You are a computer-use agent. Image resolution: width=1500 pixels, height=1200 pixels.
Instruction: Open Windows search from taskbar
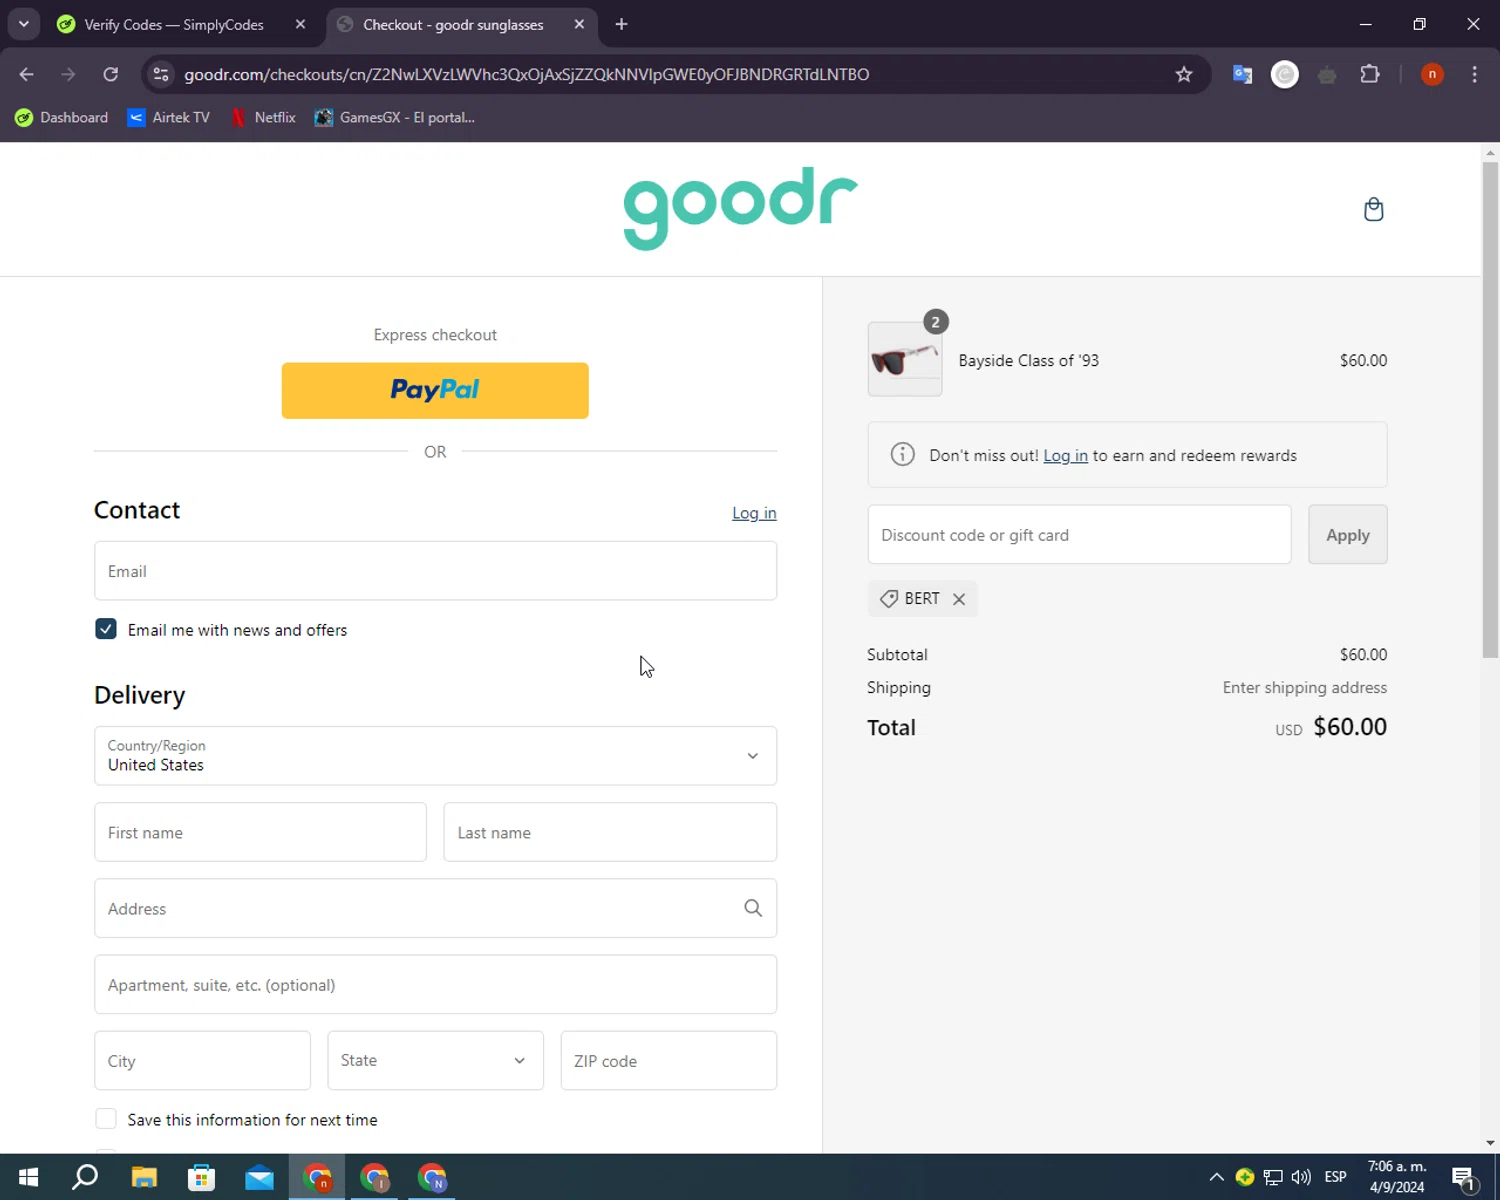pyautogui.click(x=86, y=1177)
